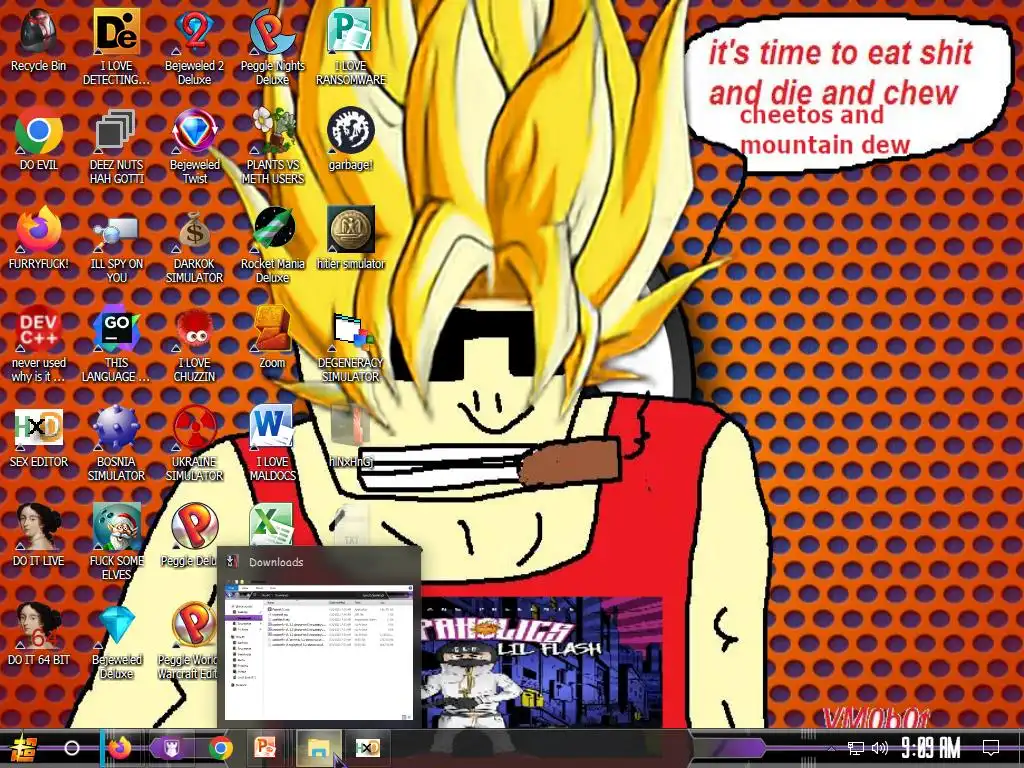The width and height of the screenshot is (1024, 768).
Task: Open the GoLand 'THIS LANGUAGE' shortcut
Action: 116,344
